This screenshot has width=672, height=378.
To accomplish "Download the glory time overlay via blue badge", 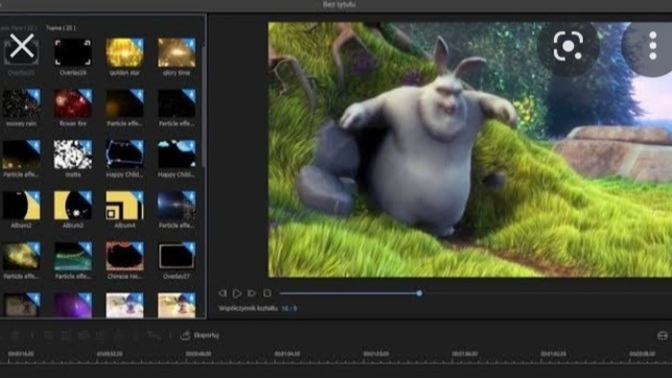I will coord(190,43).
